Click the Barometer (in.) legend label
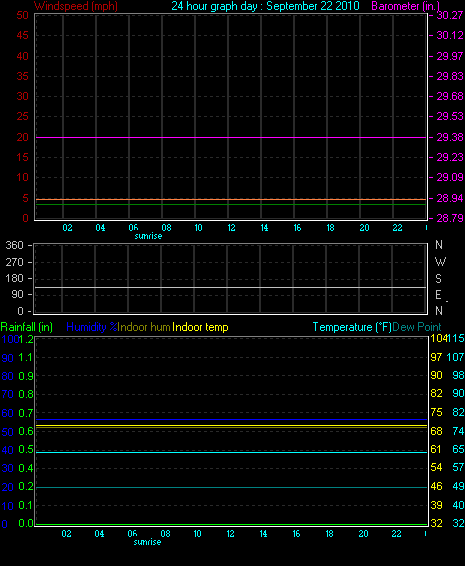The image size is (465, 566). pos(405,6)
